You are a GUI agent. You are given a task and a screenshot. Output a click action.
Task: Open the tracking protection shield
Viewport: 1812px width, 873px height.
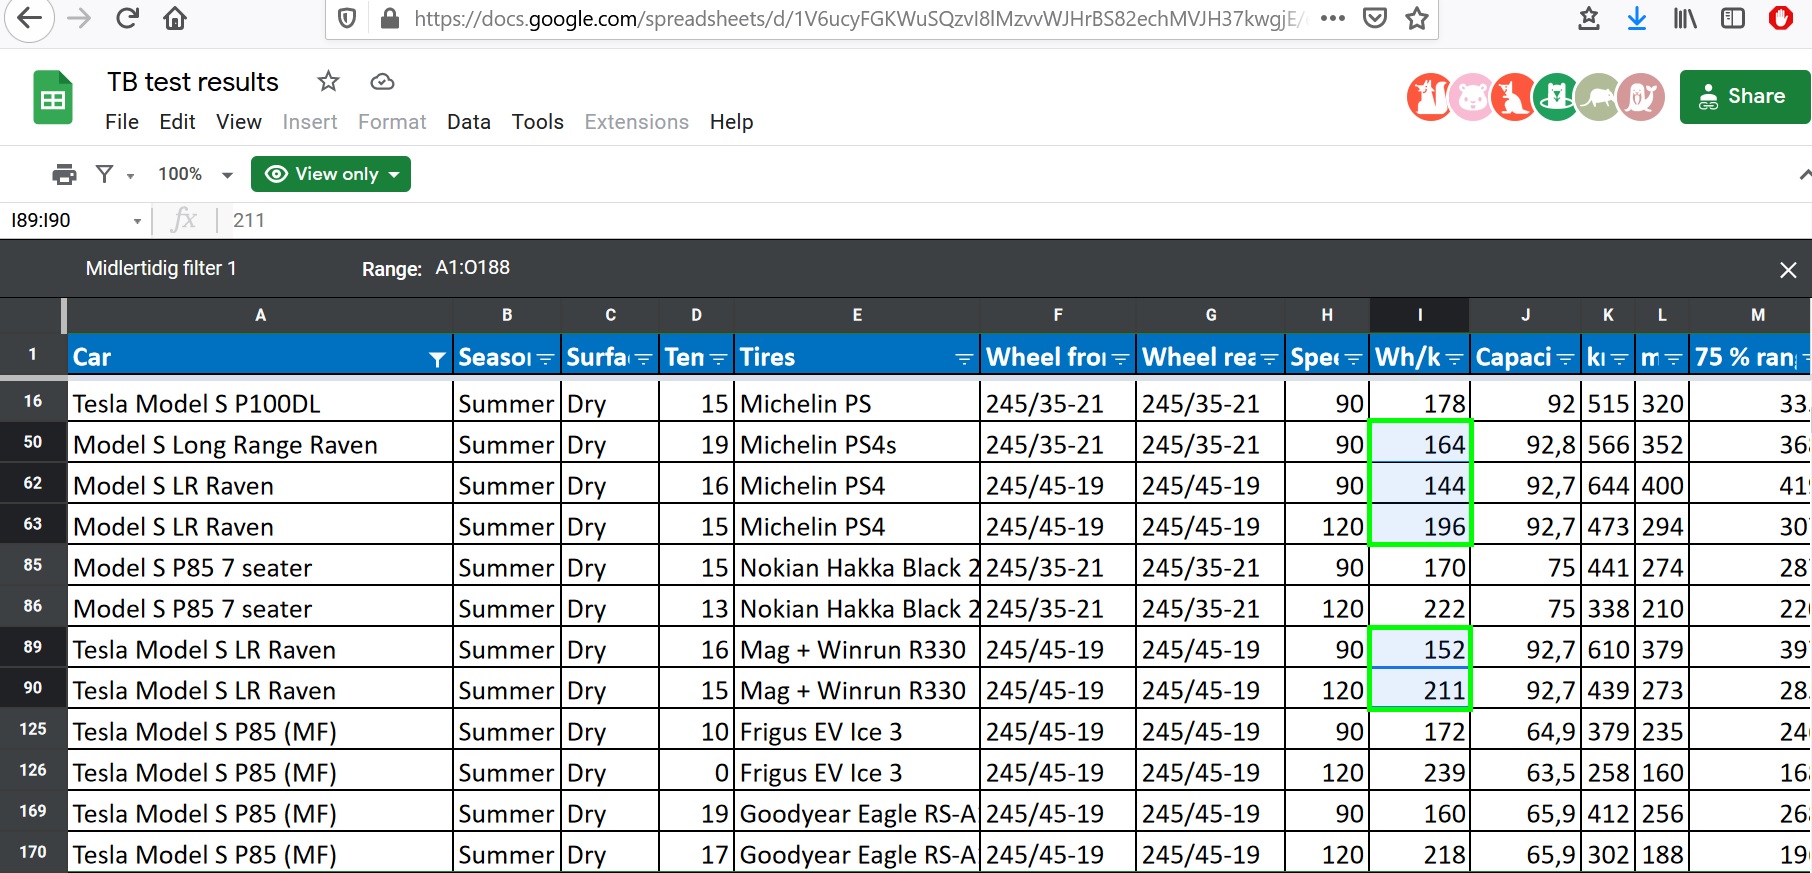[x=347, y=19]
